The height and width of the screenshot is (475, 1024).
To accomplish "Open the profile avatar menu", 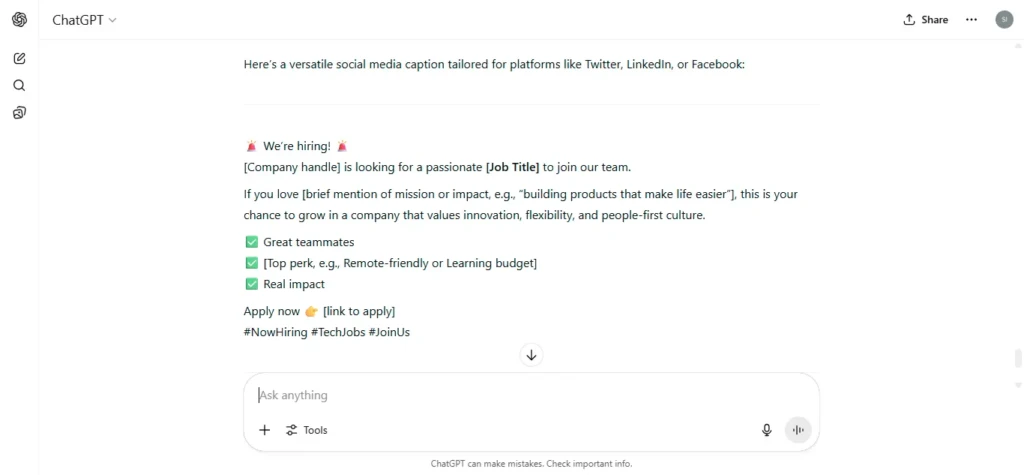I will tap(1004, 20).
